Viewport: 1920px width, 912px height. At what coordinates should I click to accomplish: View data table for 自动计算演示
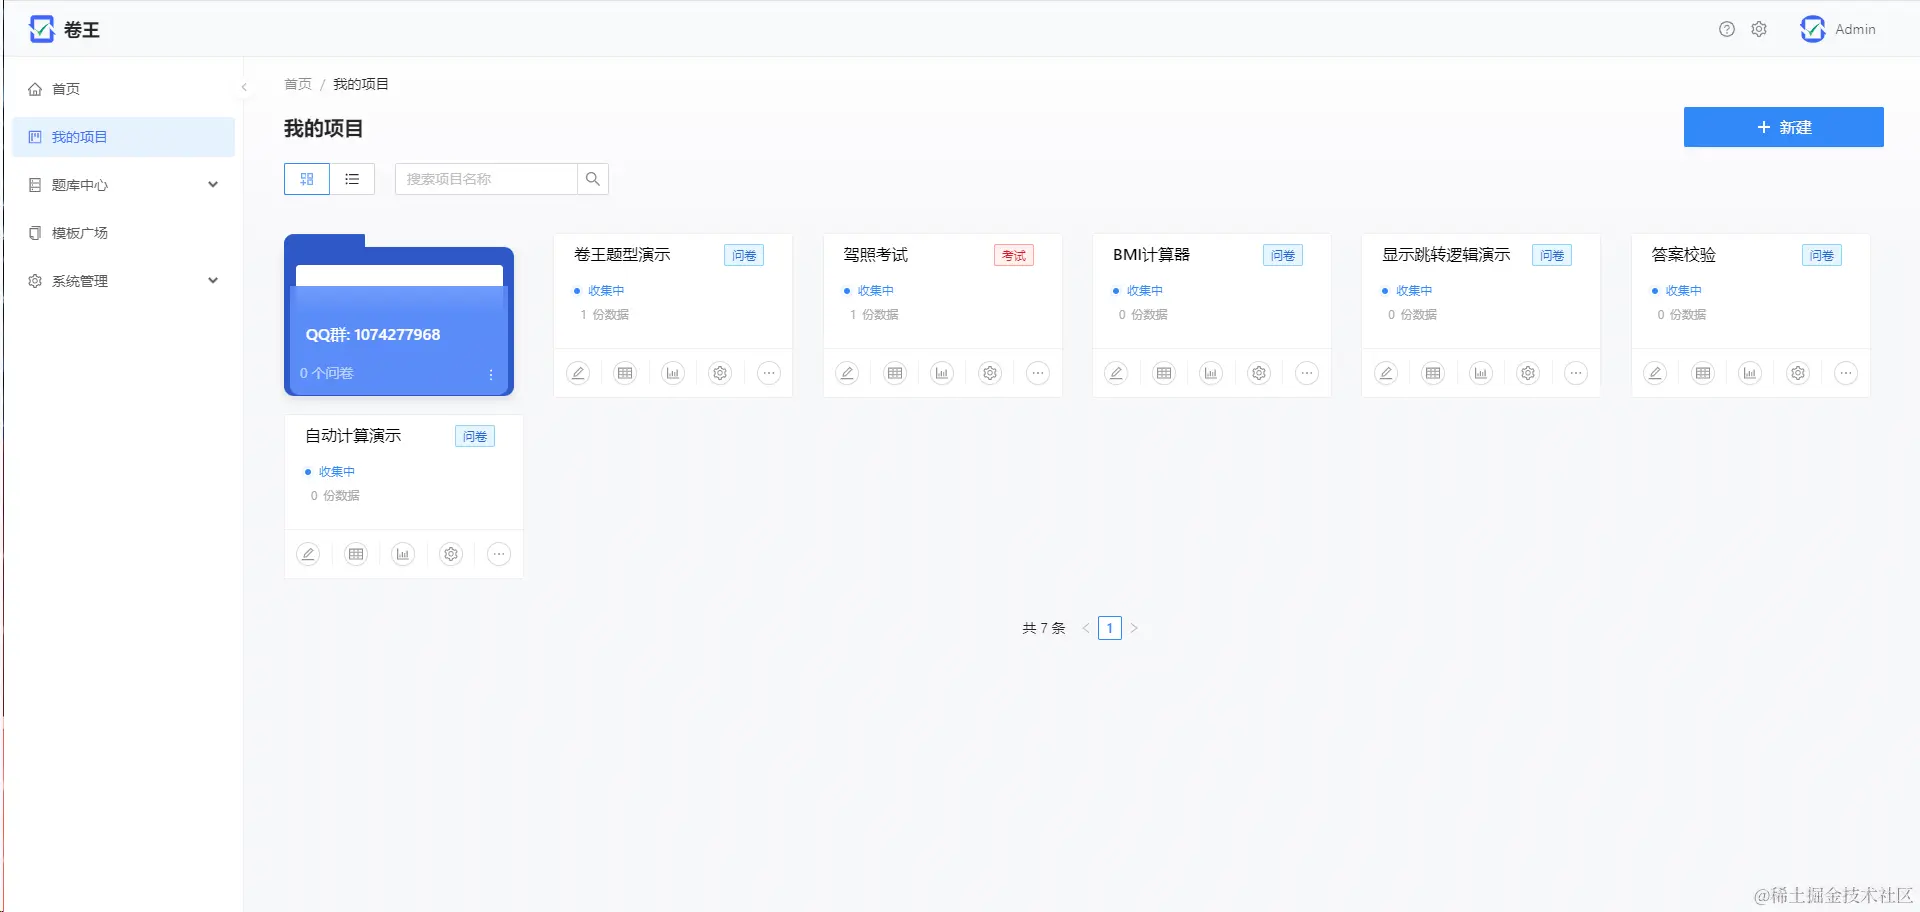pyautogui.click(x=356, y=554)
